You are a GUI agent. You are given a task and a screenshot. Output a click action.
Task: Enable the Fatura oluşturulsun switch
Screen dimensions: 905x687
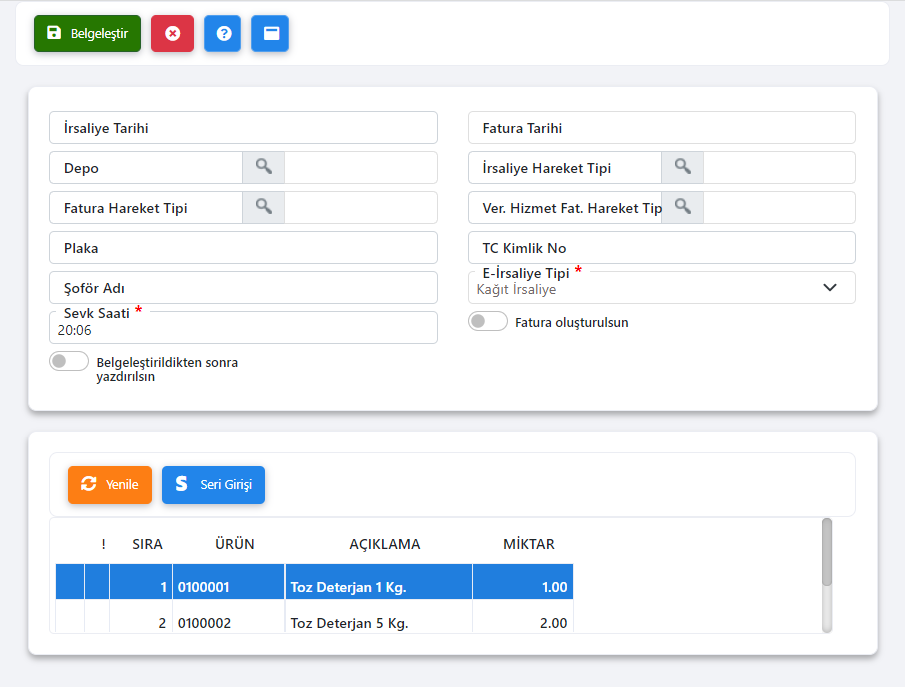pos(488,322)
